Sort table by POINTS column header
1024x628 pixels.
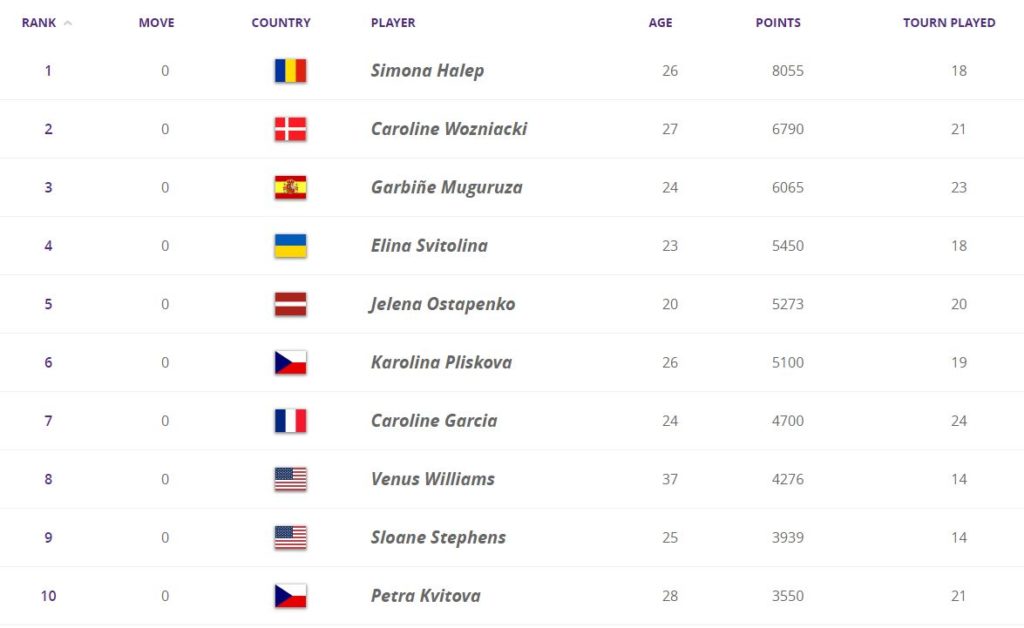click(x=778, y=23)
